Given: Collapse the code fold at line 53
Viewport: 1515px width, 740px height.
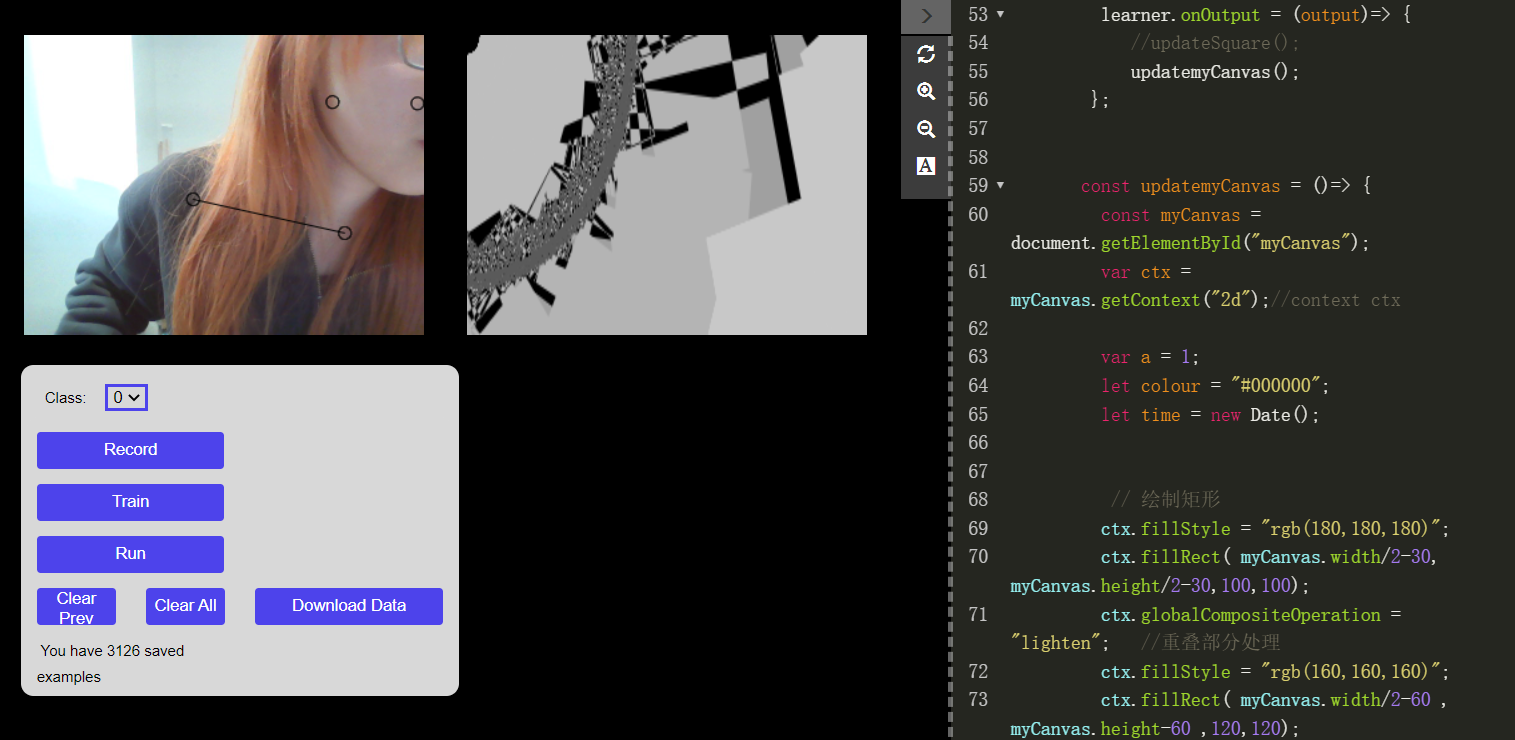Looking at the screenshot, I should pyautogui.click(x=999, y=14).
